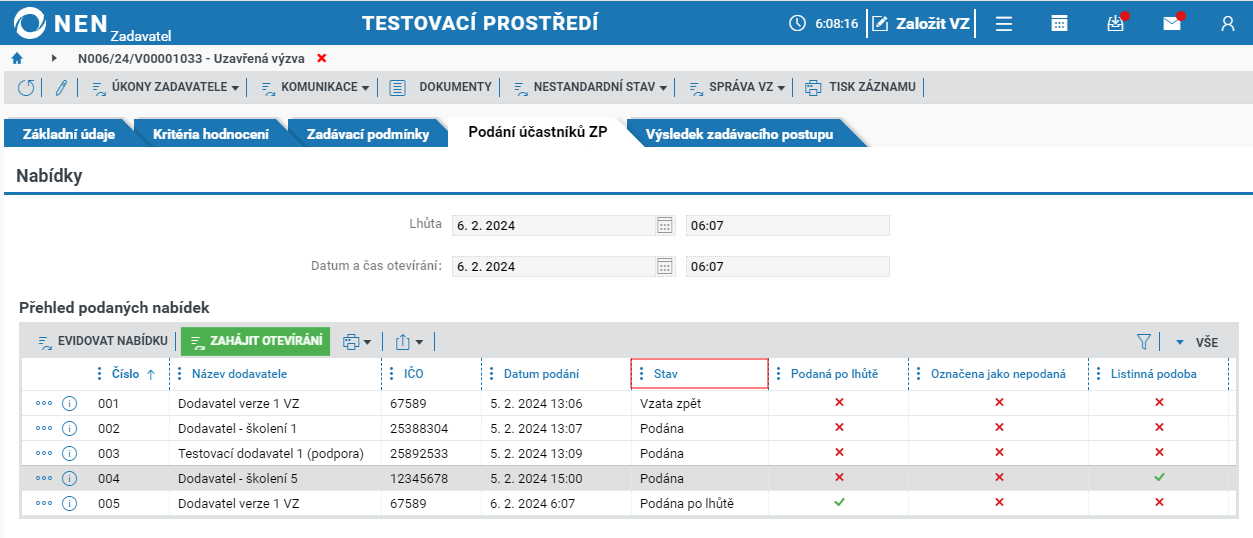The width and height of the screenshot is (1253, 538).
Task: Show info icon for offer 003
Action: pos(70,453)
